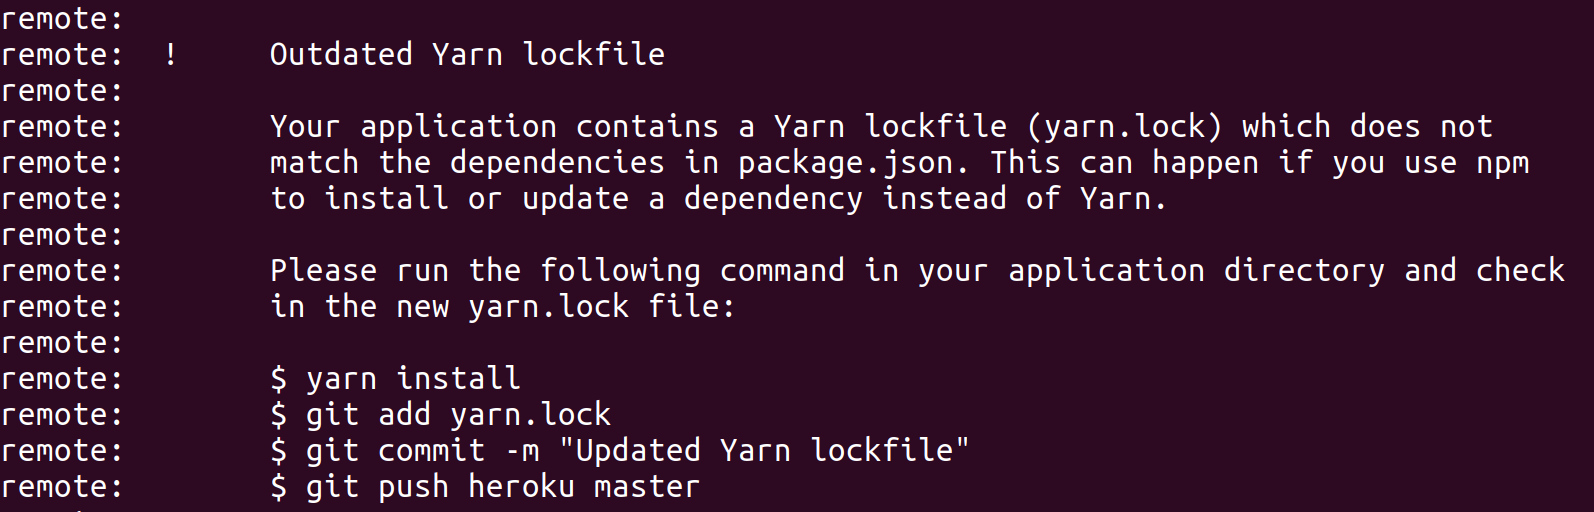Click the word "package.json" in the message
Screen dimensions: 1594x512
[845, 162]
